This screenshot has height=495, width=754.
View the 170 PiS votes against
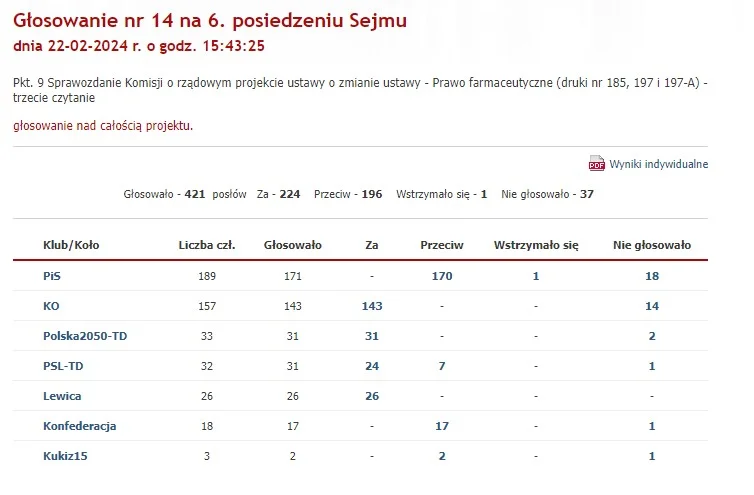[442, 276]
